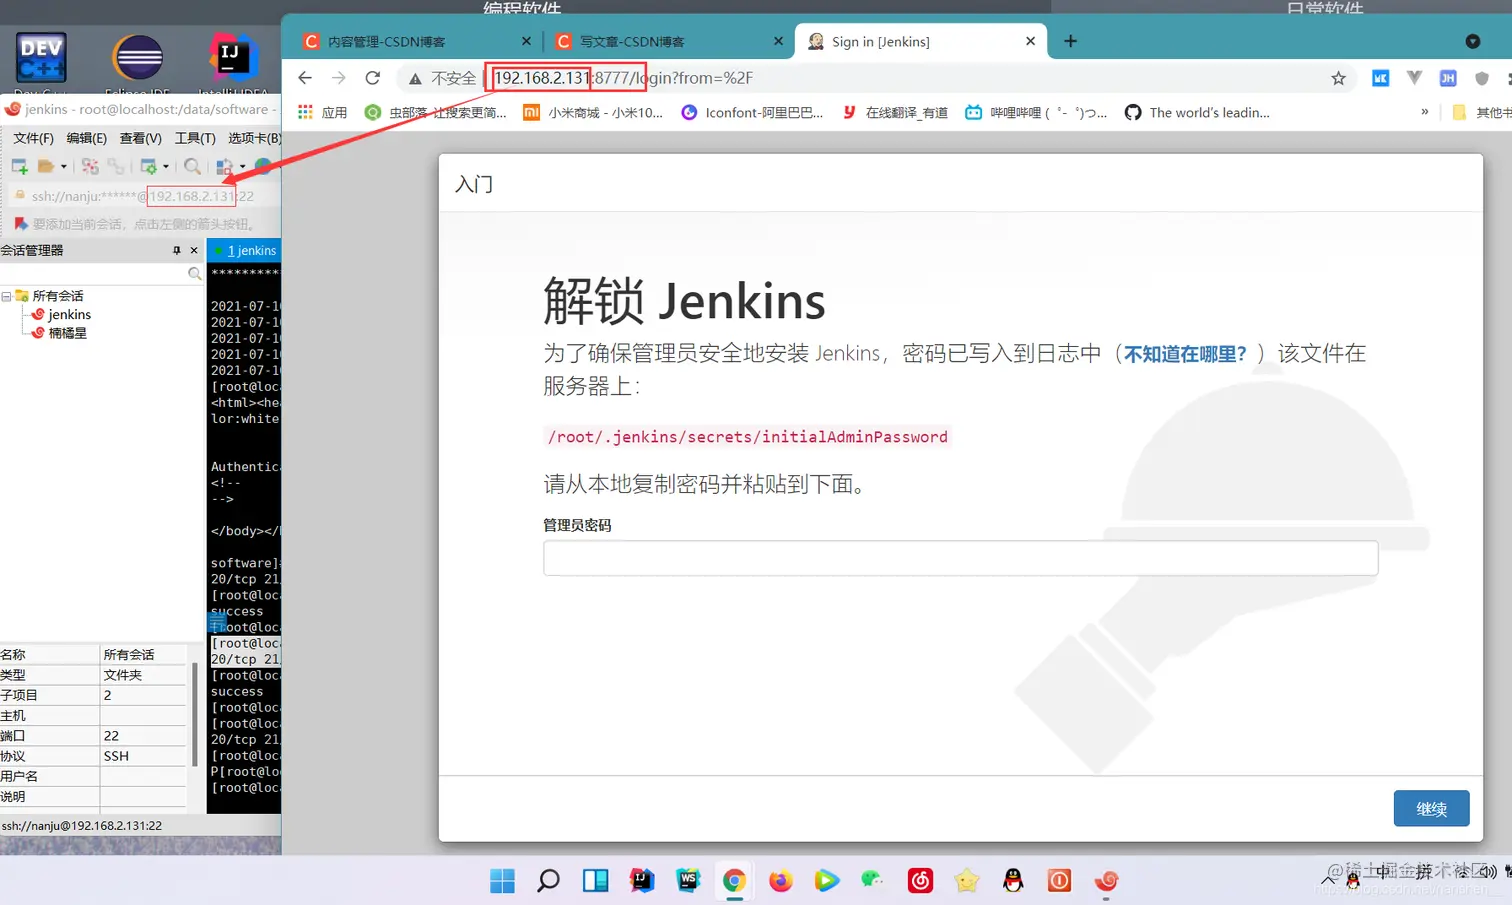This screenshot has width=1512, height=905.
Task: Open the dropdown beside the session settings icon
Action: pyautogui.click(x=165, y=166)
